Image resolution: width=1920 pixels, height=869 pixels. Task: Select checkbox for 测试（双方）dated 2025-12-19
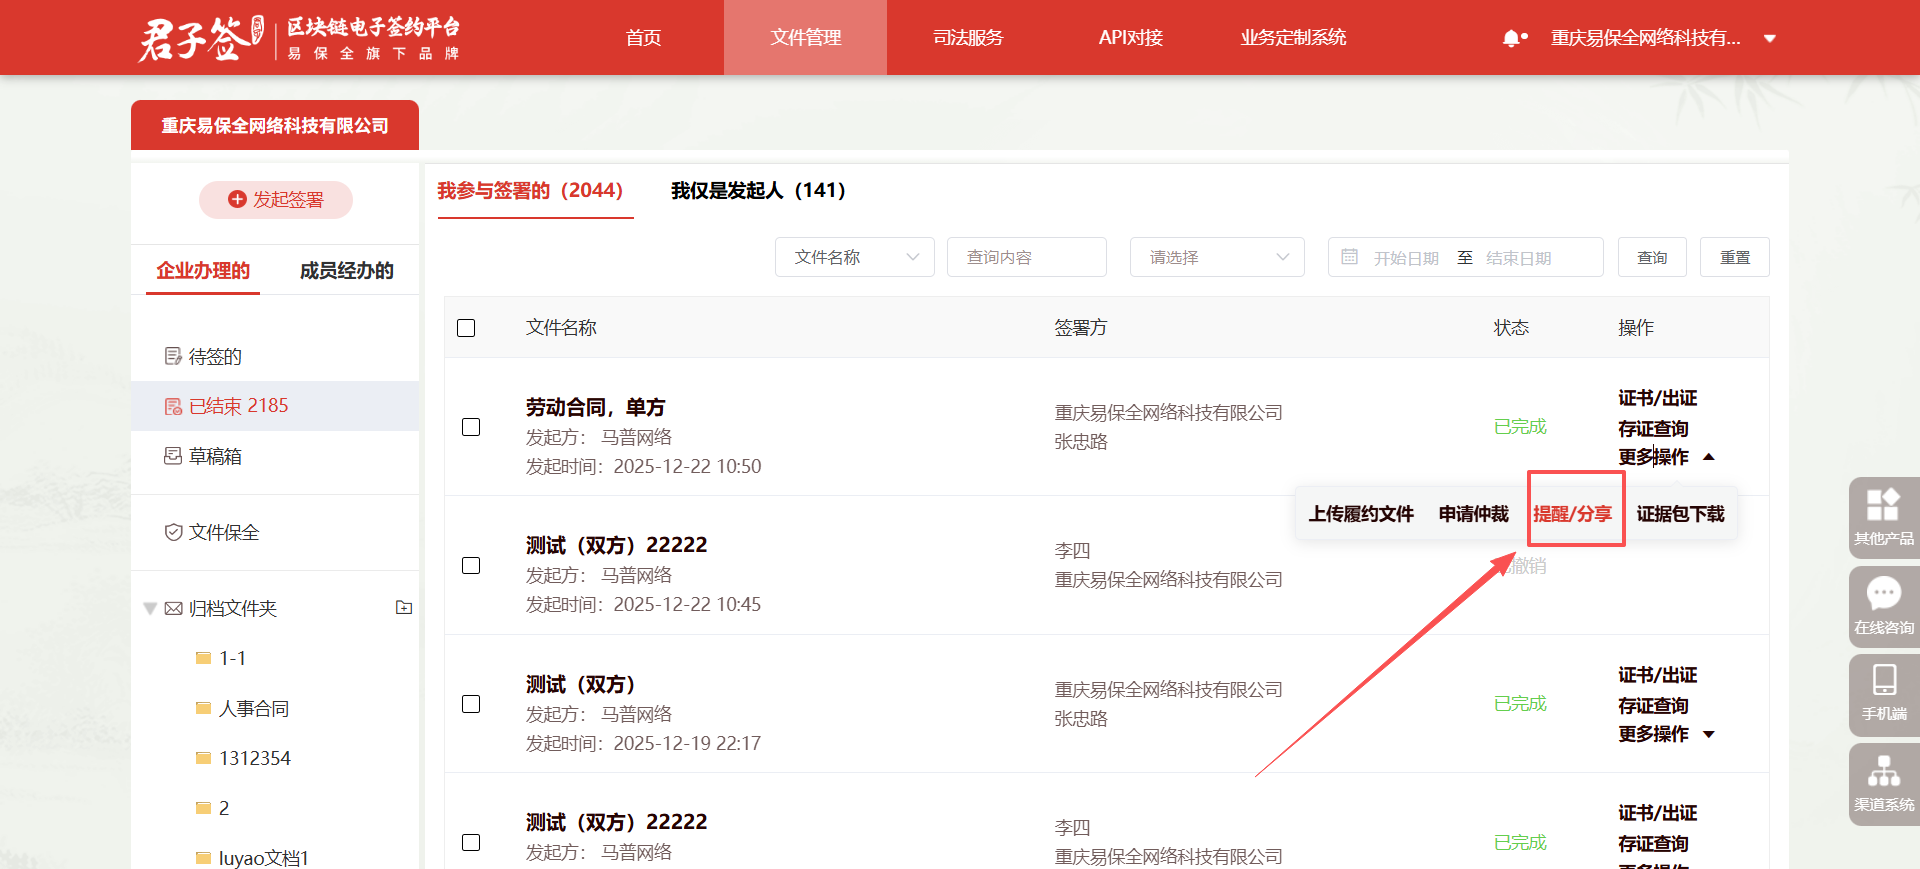(471, 704)
